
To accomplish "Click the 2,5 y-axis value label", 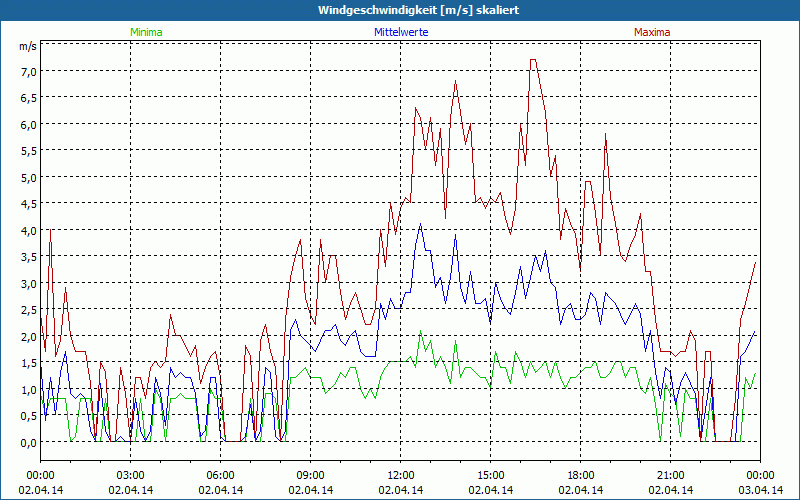I will coord(26,310).
